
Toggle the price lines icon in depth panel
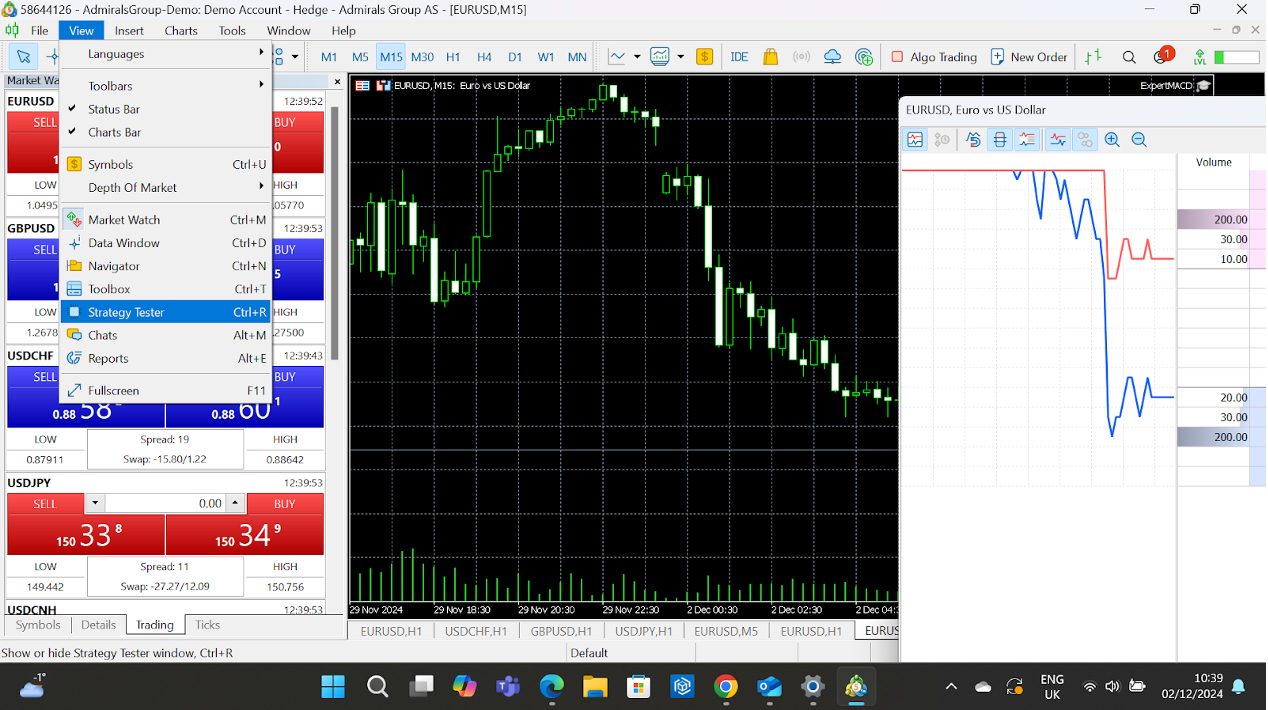(1058, 140)
